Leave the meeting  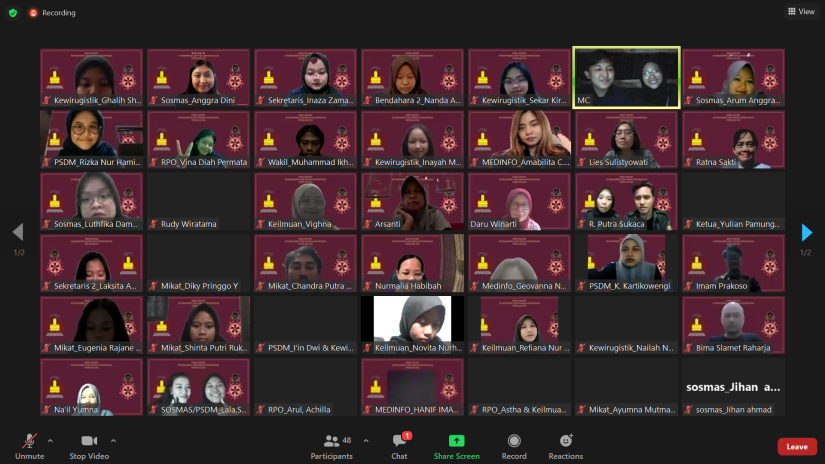coord(797,446)
